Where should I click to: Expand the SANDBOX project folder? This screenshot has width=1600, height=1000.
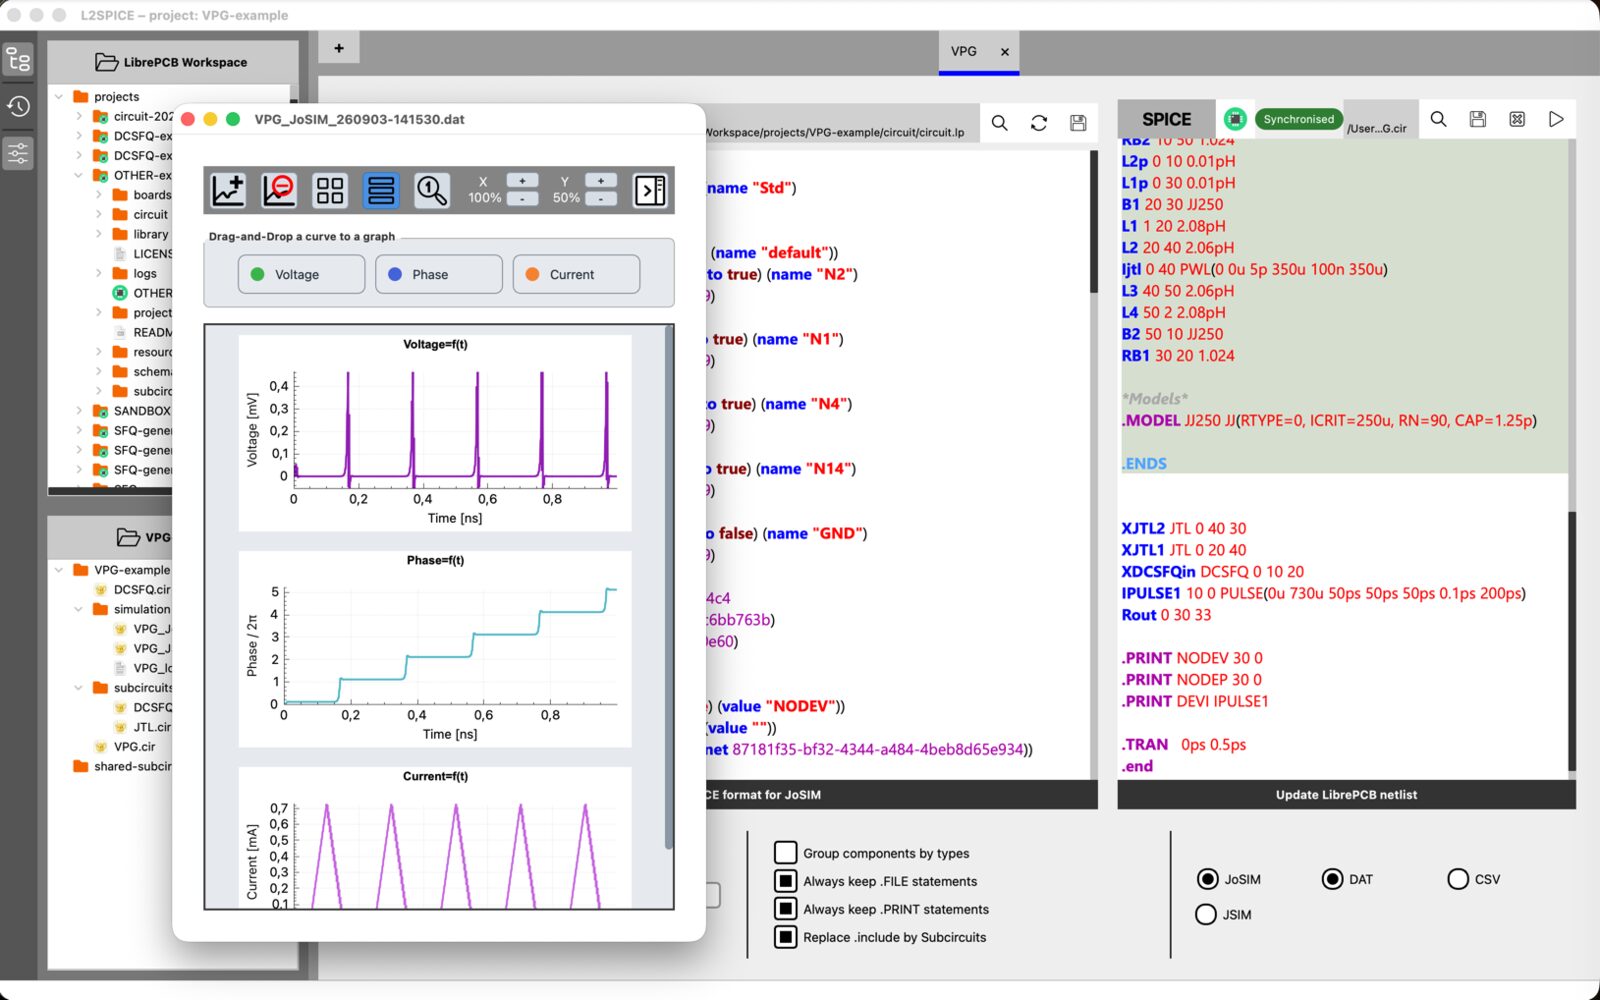79,411
